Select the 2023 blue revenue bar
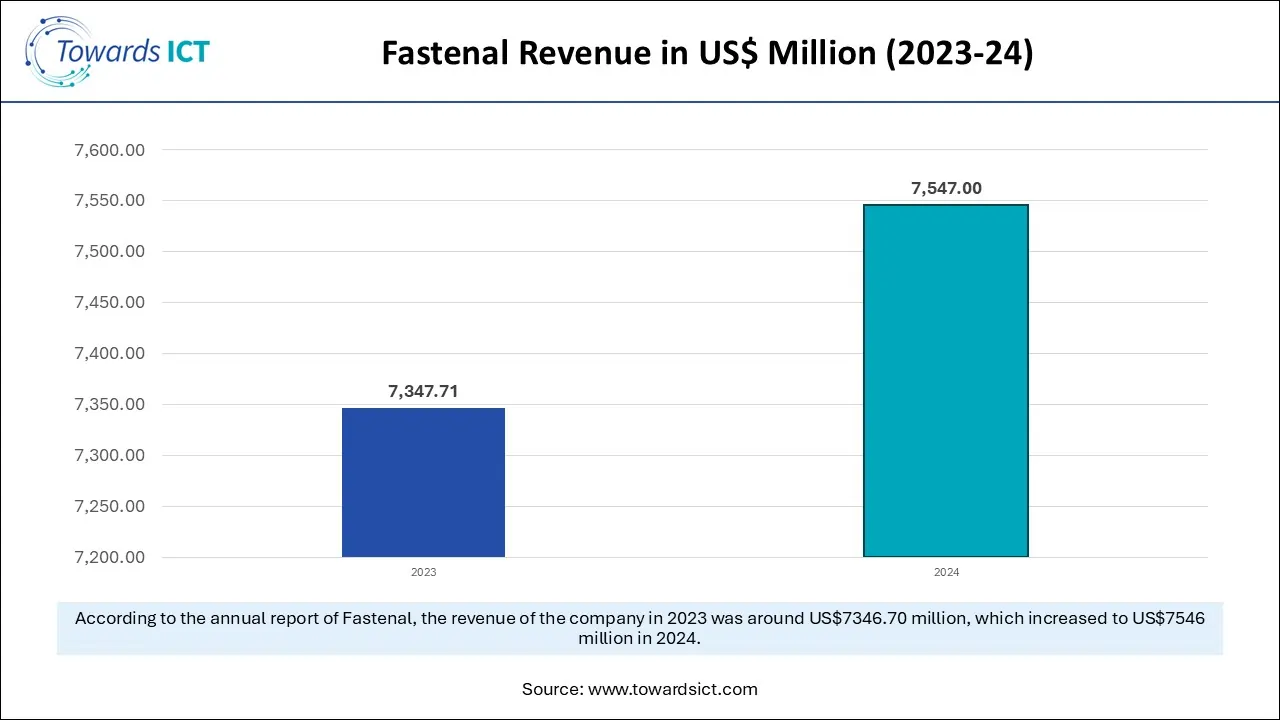 423,481
